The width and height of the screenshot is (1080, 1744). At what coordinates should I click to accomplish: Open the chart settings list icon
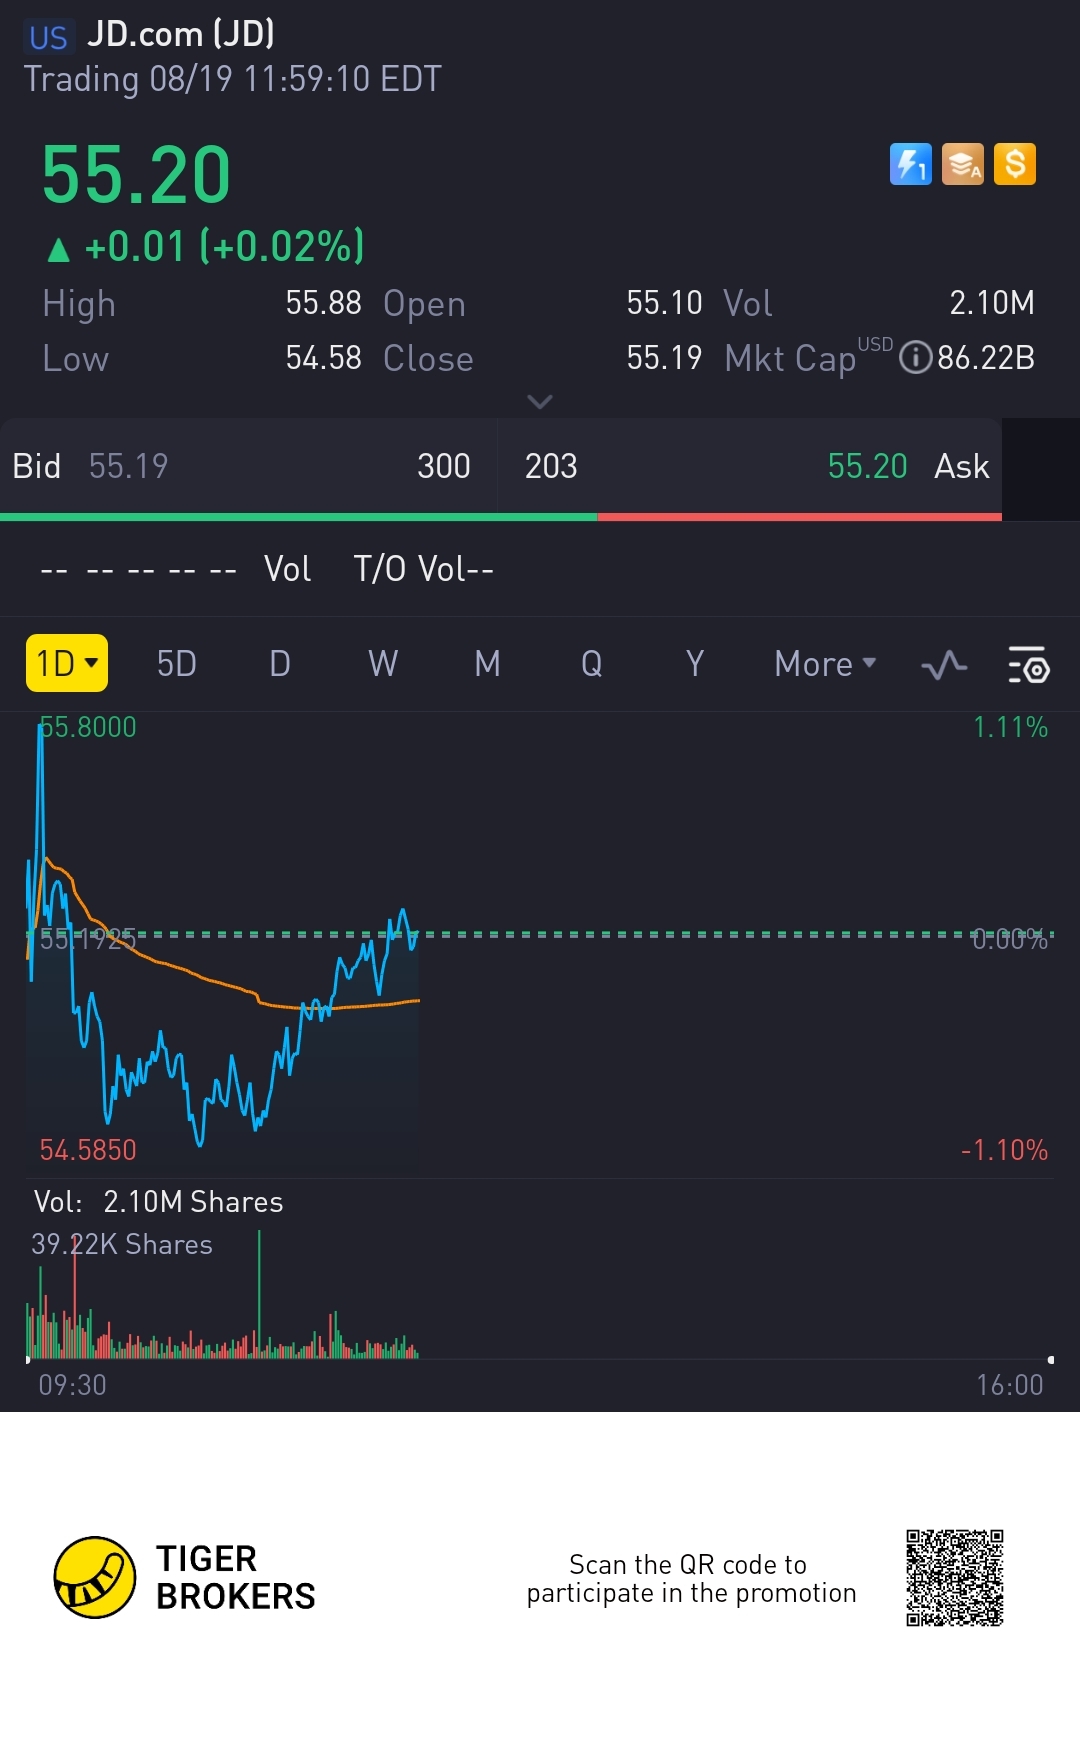point(1028,665)
